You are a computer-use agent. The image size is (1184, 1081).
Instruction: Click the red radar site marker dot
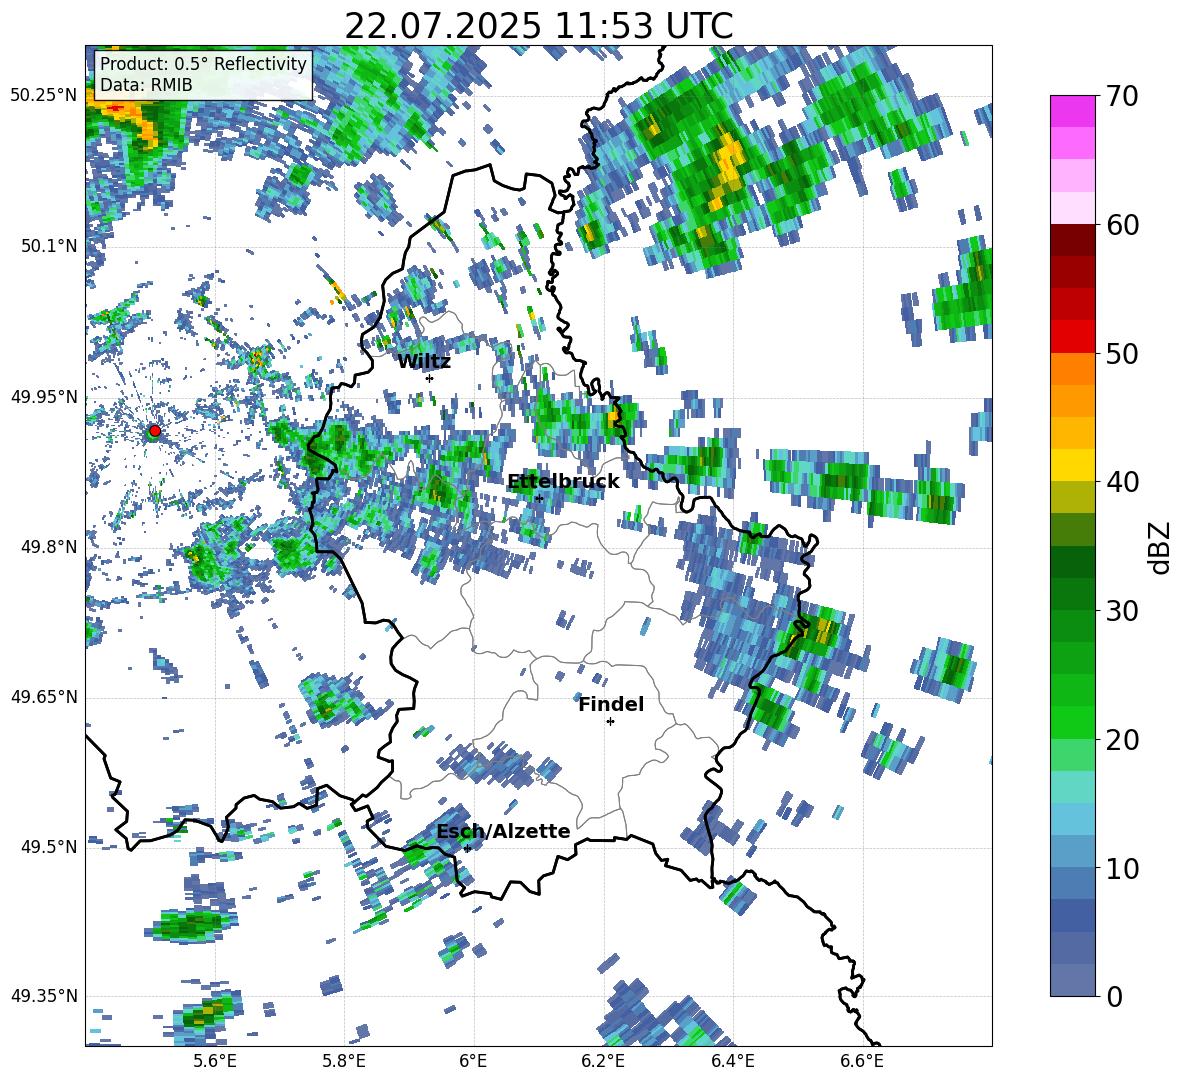point(154,431)
